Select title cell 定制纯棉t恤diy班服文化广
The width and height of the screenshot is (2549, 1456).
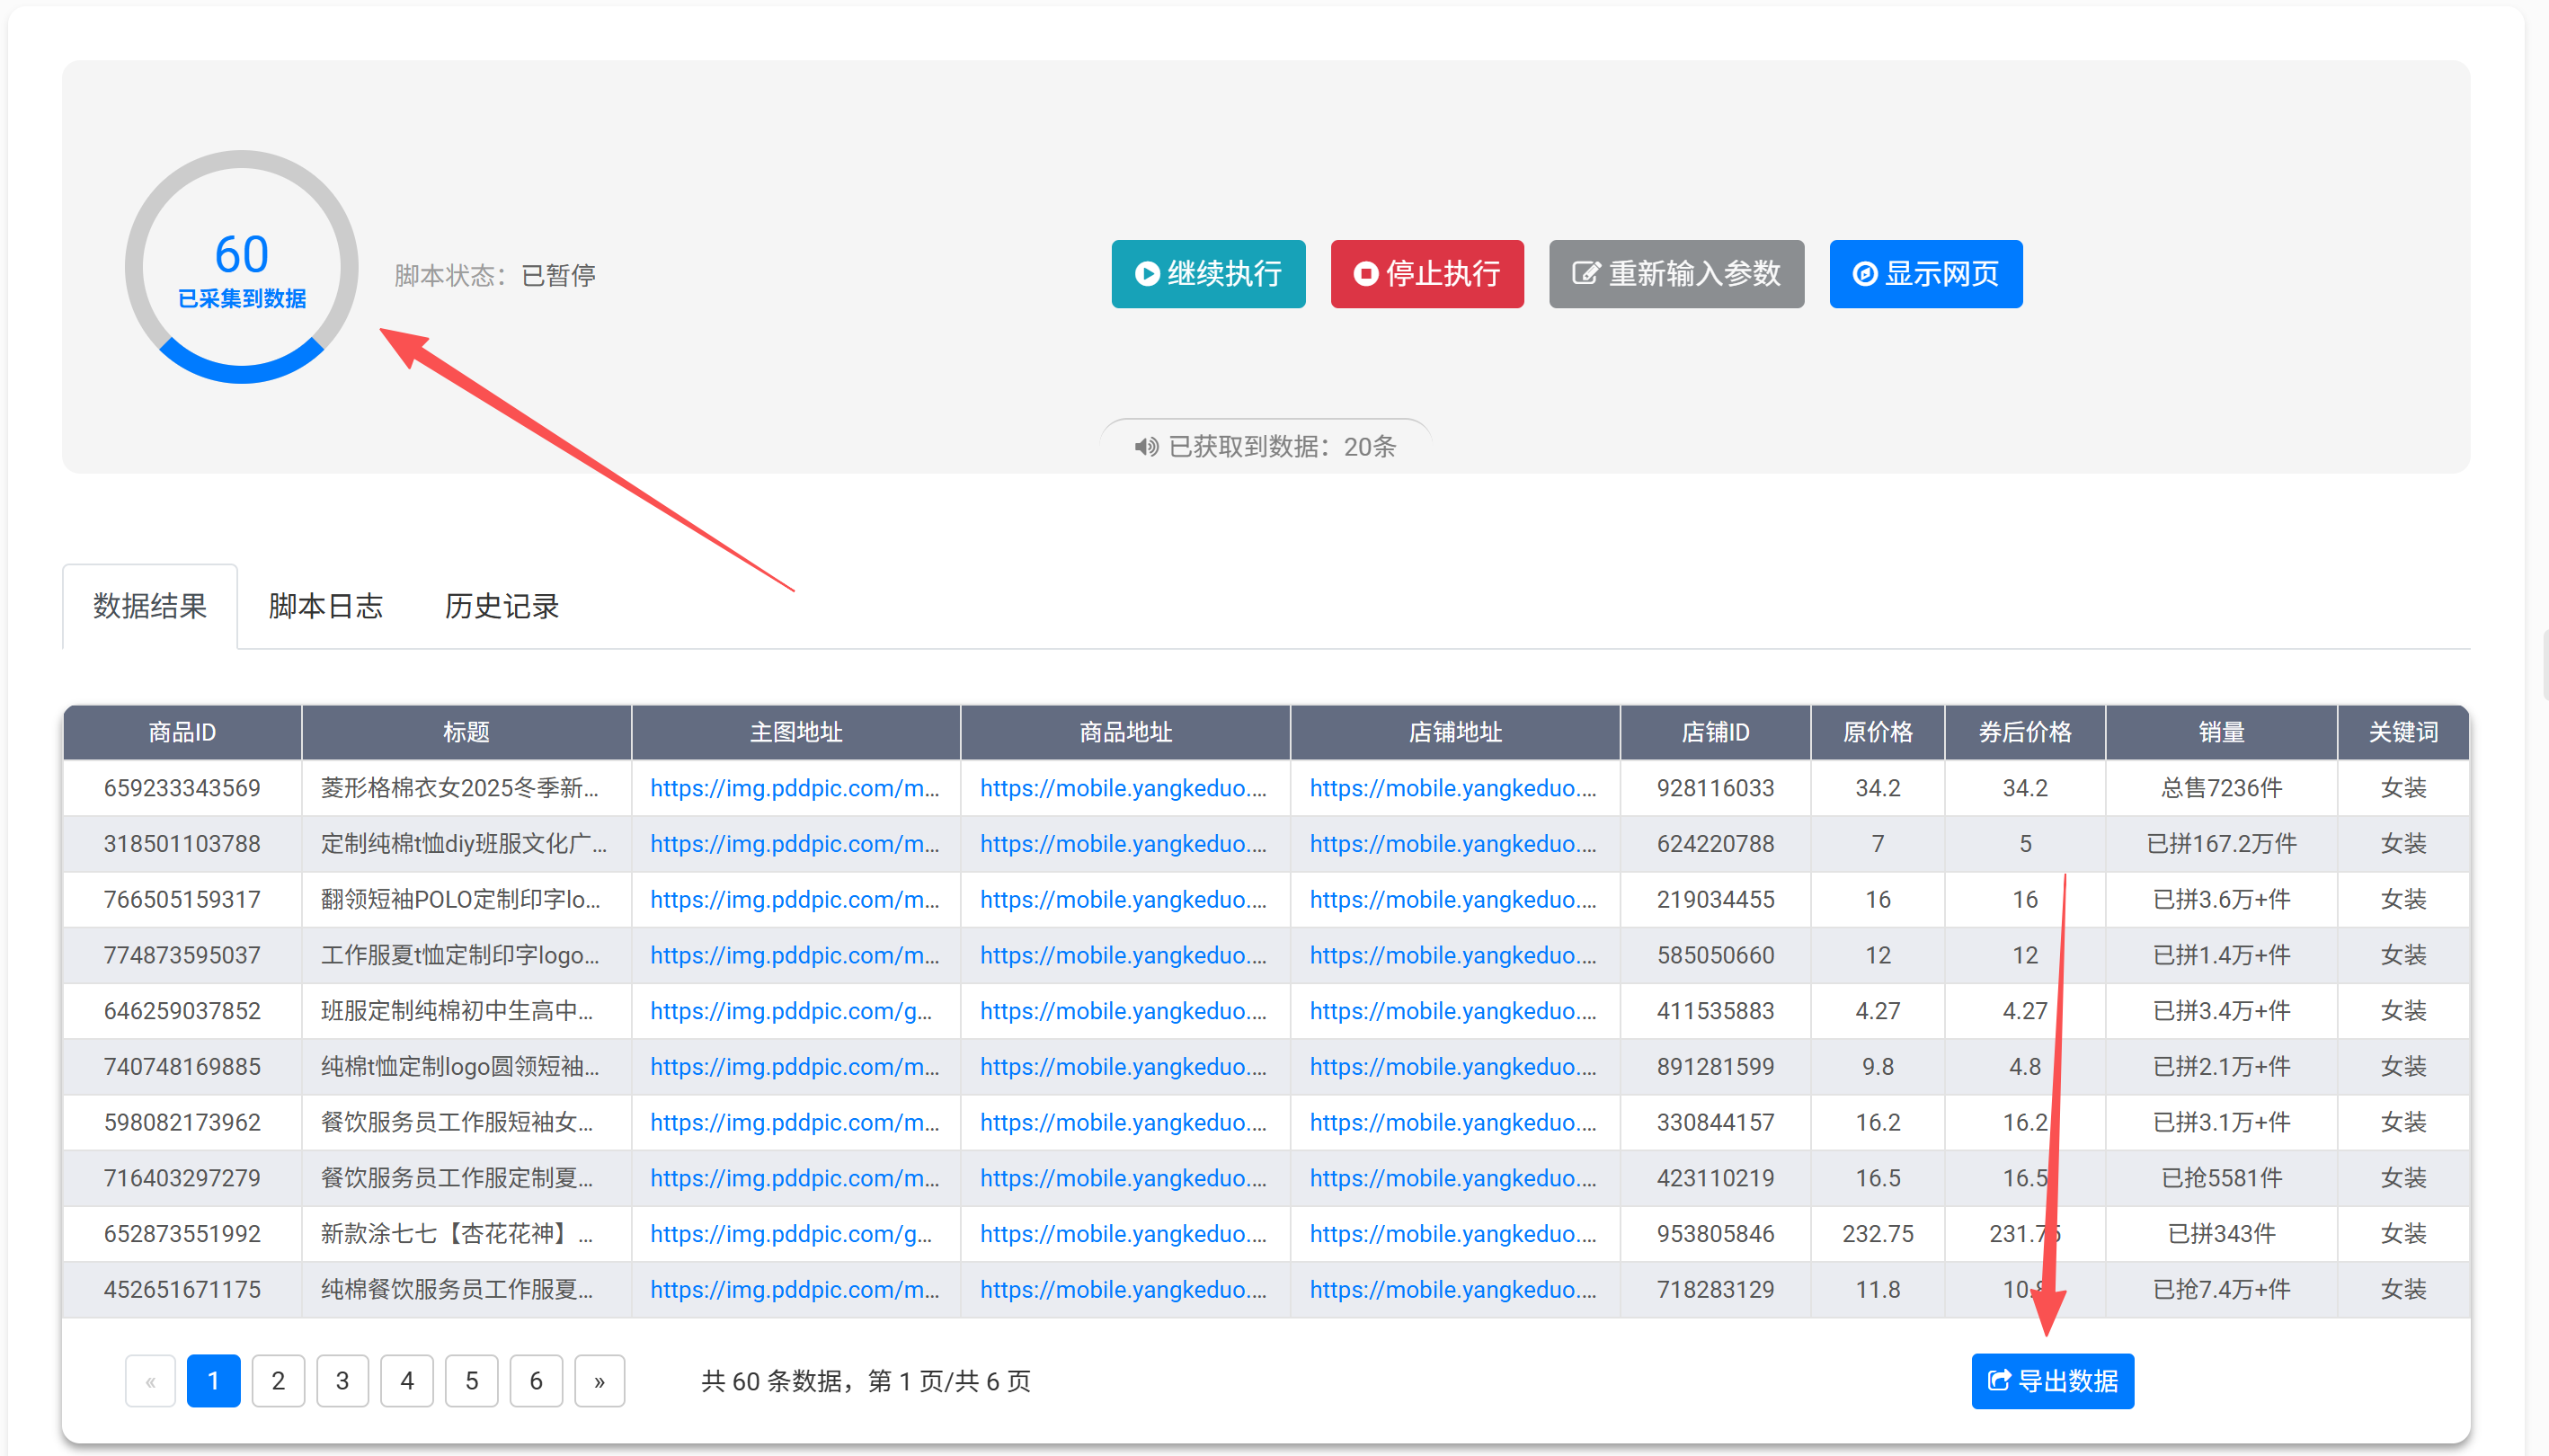coord(466,845)
